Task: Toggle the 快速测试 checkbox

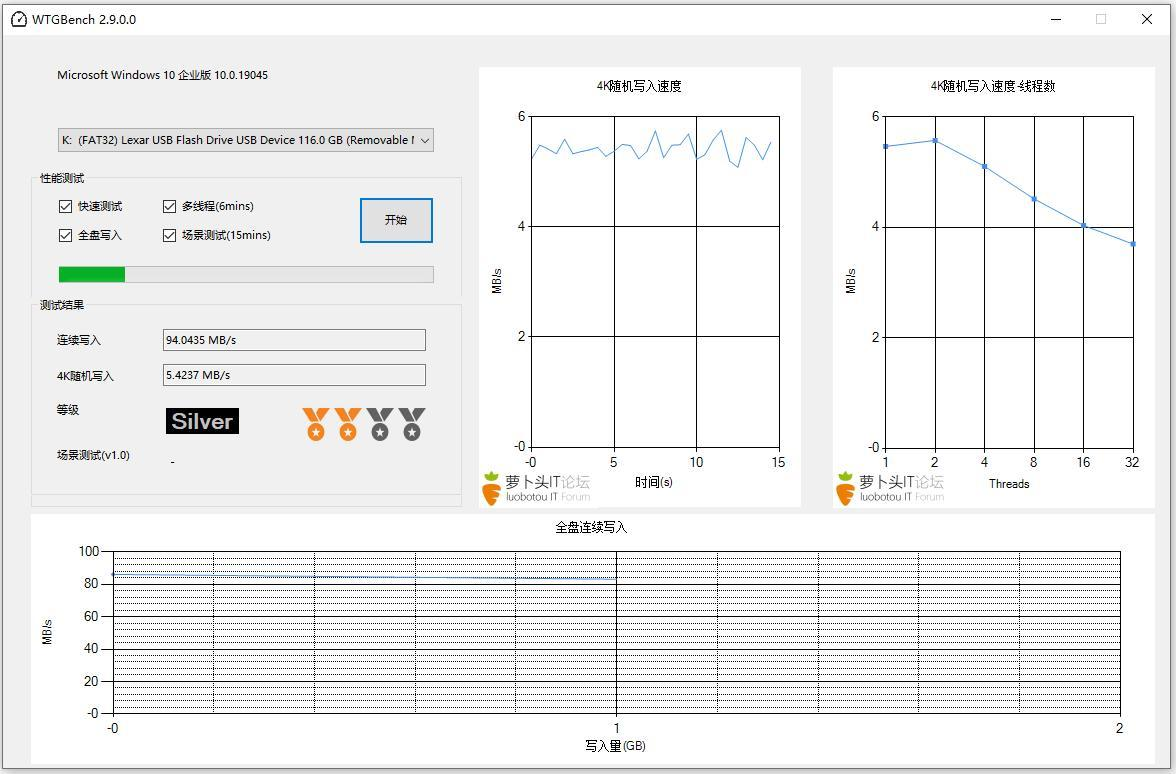Action: [65, 206]
